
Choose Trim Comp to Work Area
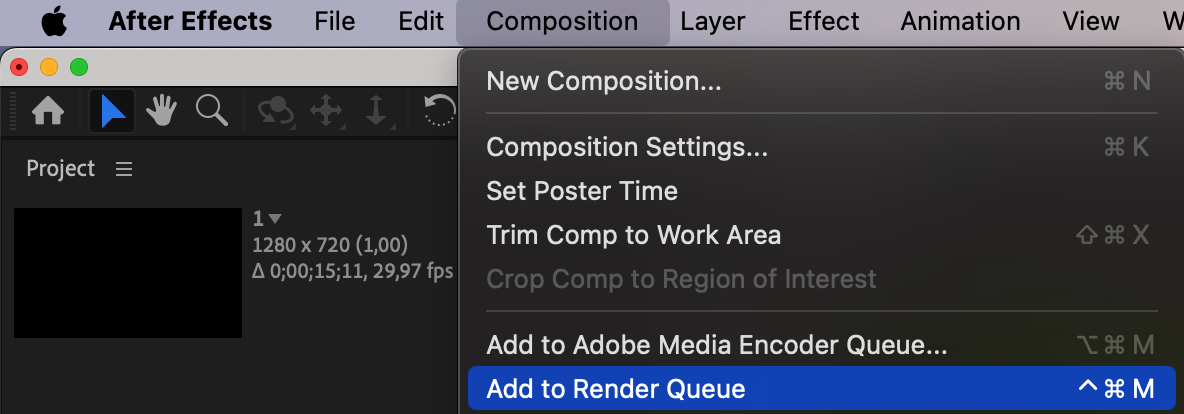pos(633,235)
